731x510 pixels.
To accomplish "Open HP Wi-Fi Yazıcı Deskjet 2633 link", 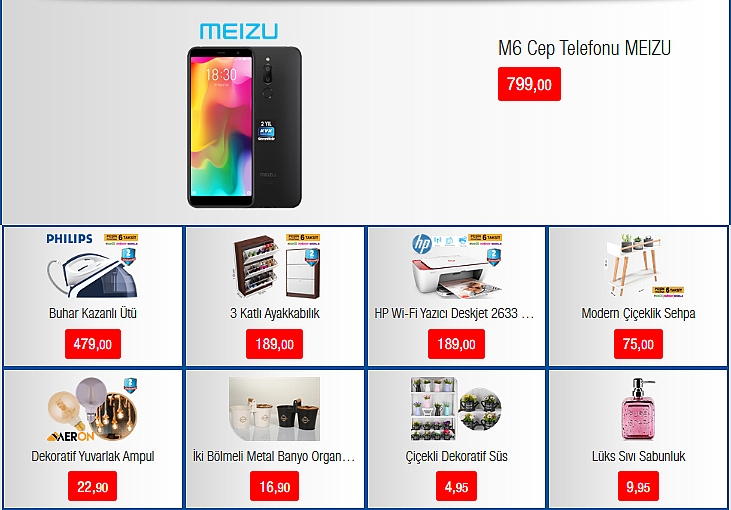I will [x=455, y=313].
